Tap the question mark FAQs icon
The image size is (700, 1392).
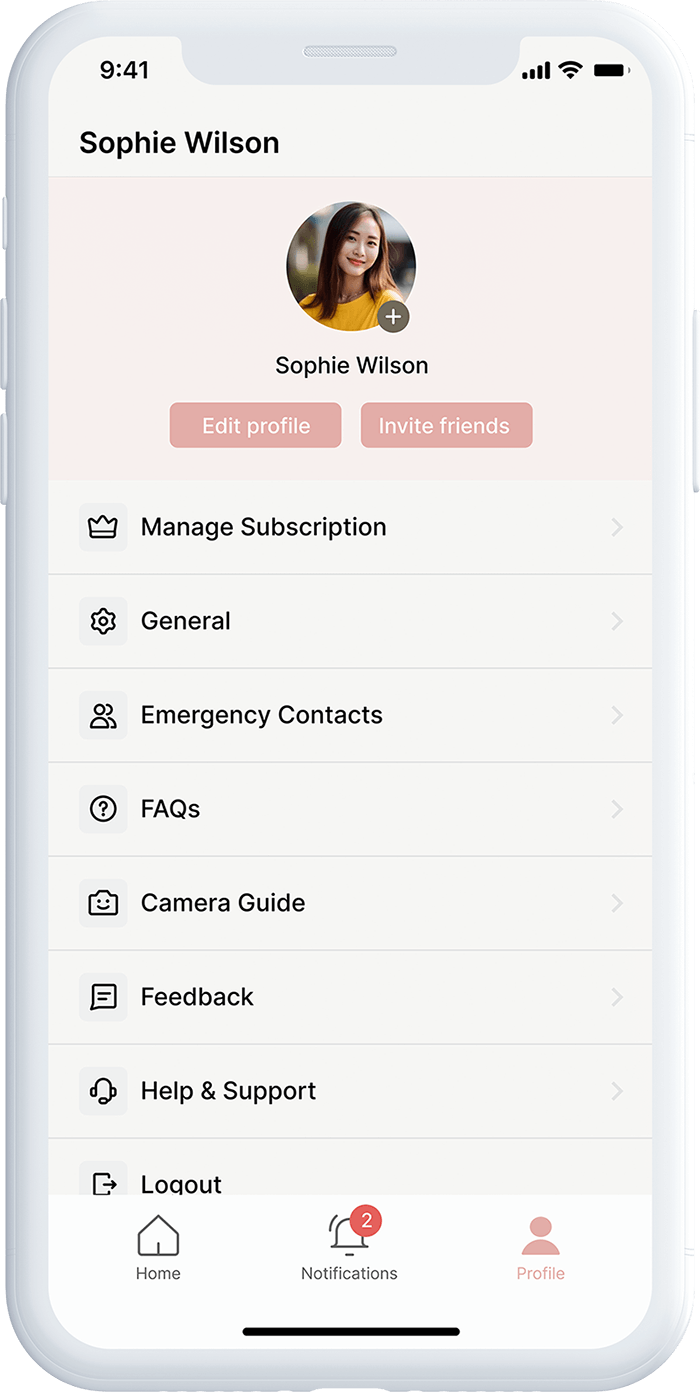click(x=103, y=809)
